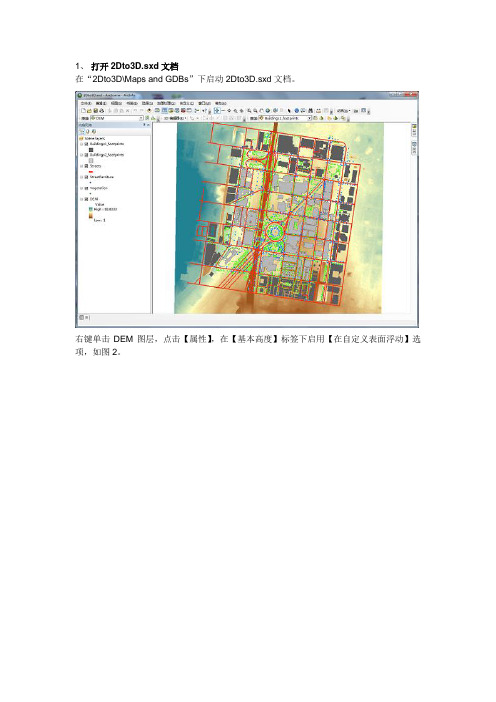This screenshot has height=702, width=496.
Task: Click the Vegetation layer name
Action: (98, 188)
